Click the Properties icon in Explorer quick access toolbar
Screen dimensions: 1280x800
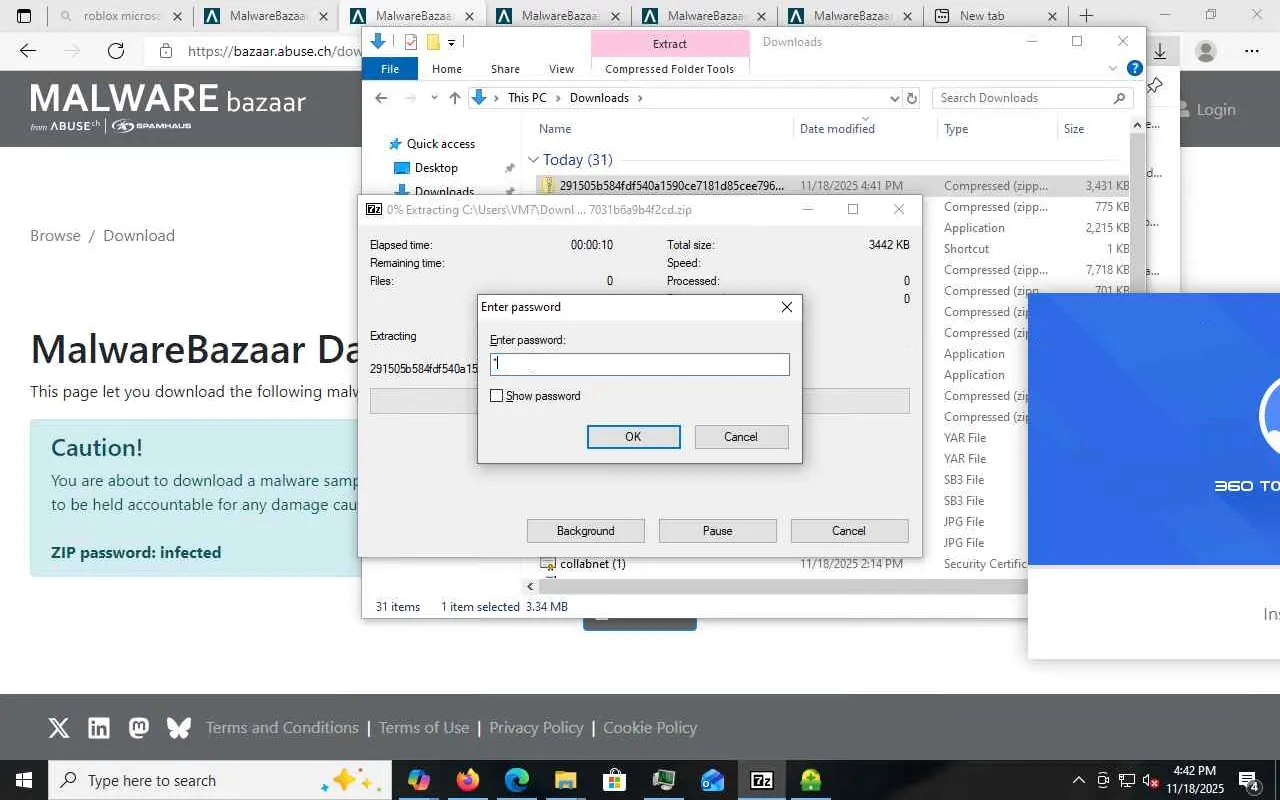pyautogui.click(x=411, y=42)
